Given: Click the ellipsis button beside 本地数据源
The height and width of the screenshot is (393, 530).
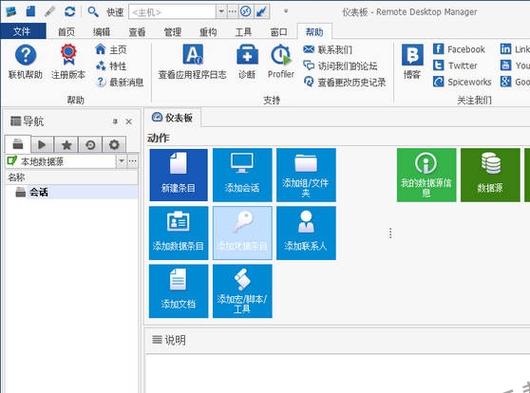Looking at the screenshot, I should [132, 162].
